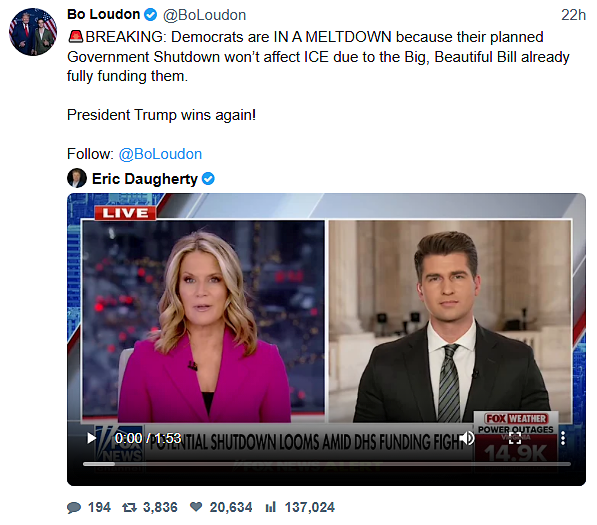
Task: View tweet analytics bar chart icon
Action: point(270,507)
